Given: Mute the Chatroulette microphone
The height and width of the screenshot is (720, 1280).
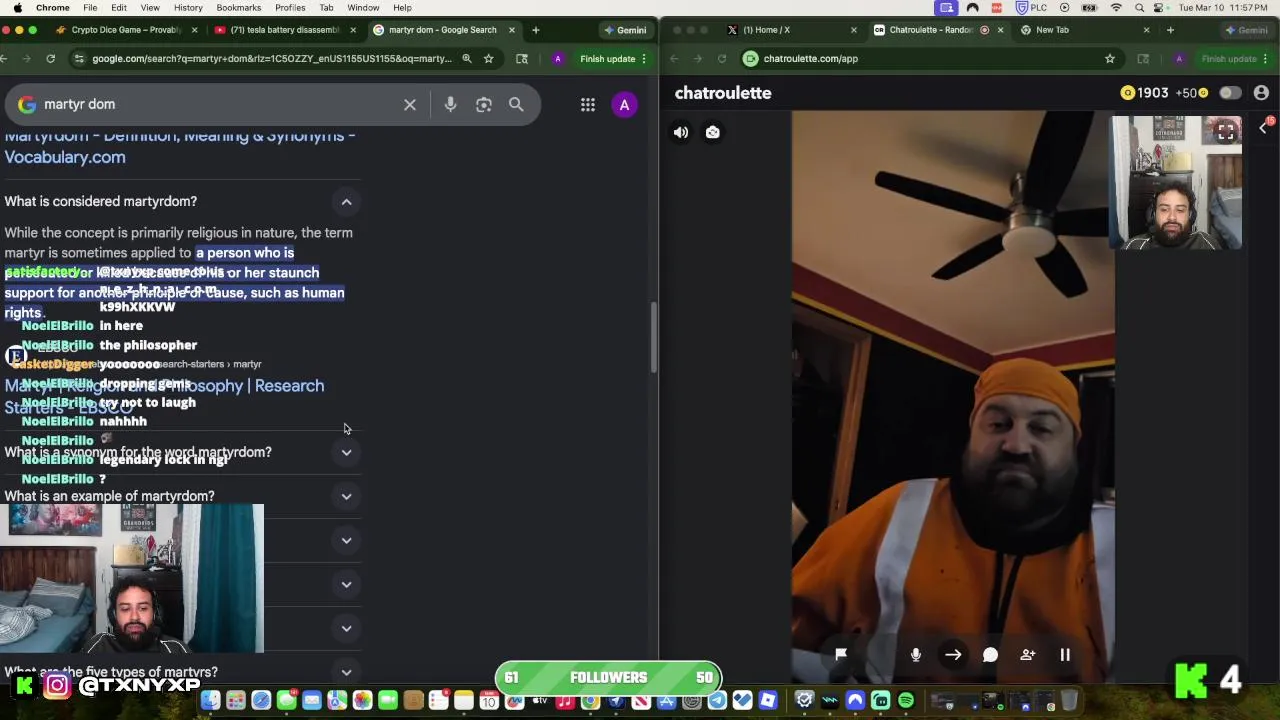Looking at the screenshot, I should (915, 654).
